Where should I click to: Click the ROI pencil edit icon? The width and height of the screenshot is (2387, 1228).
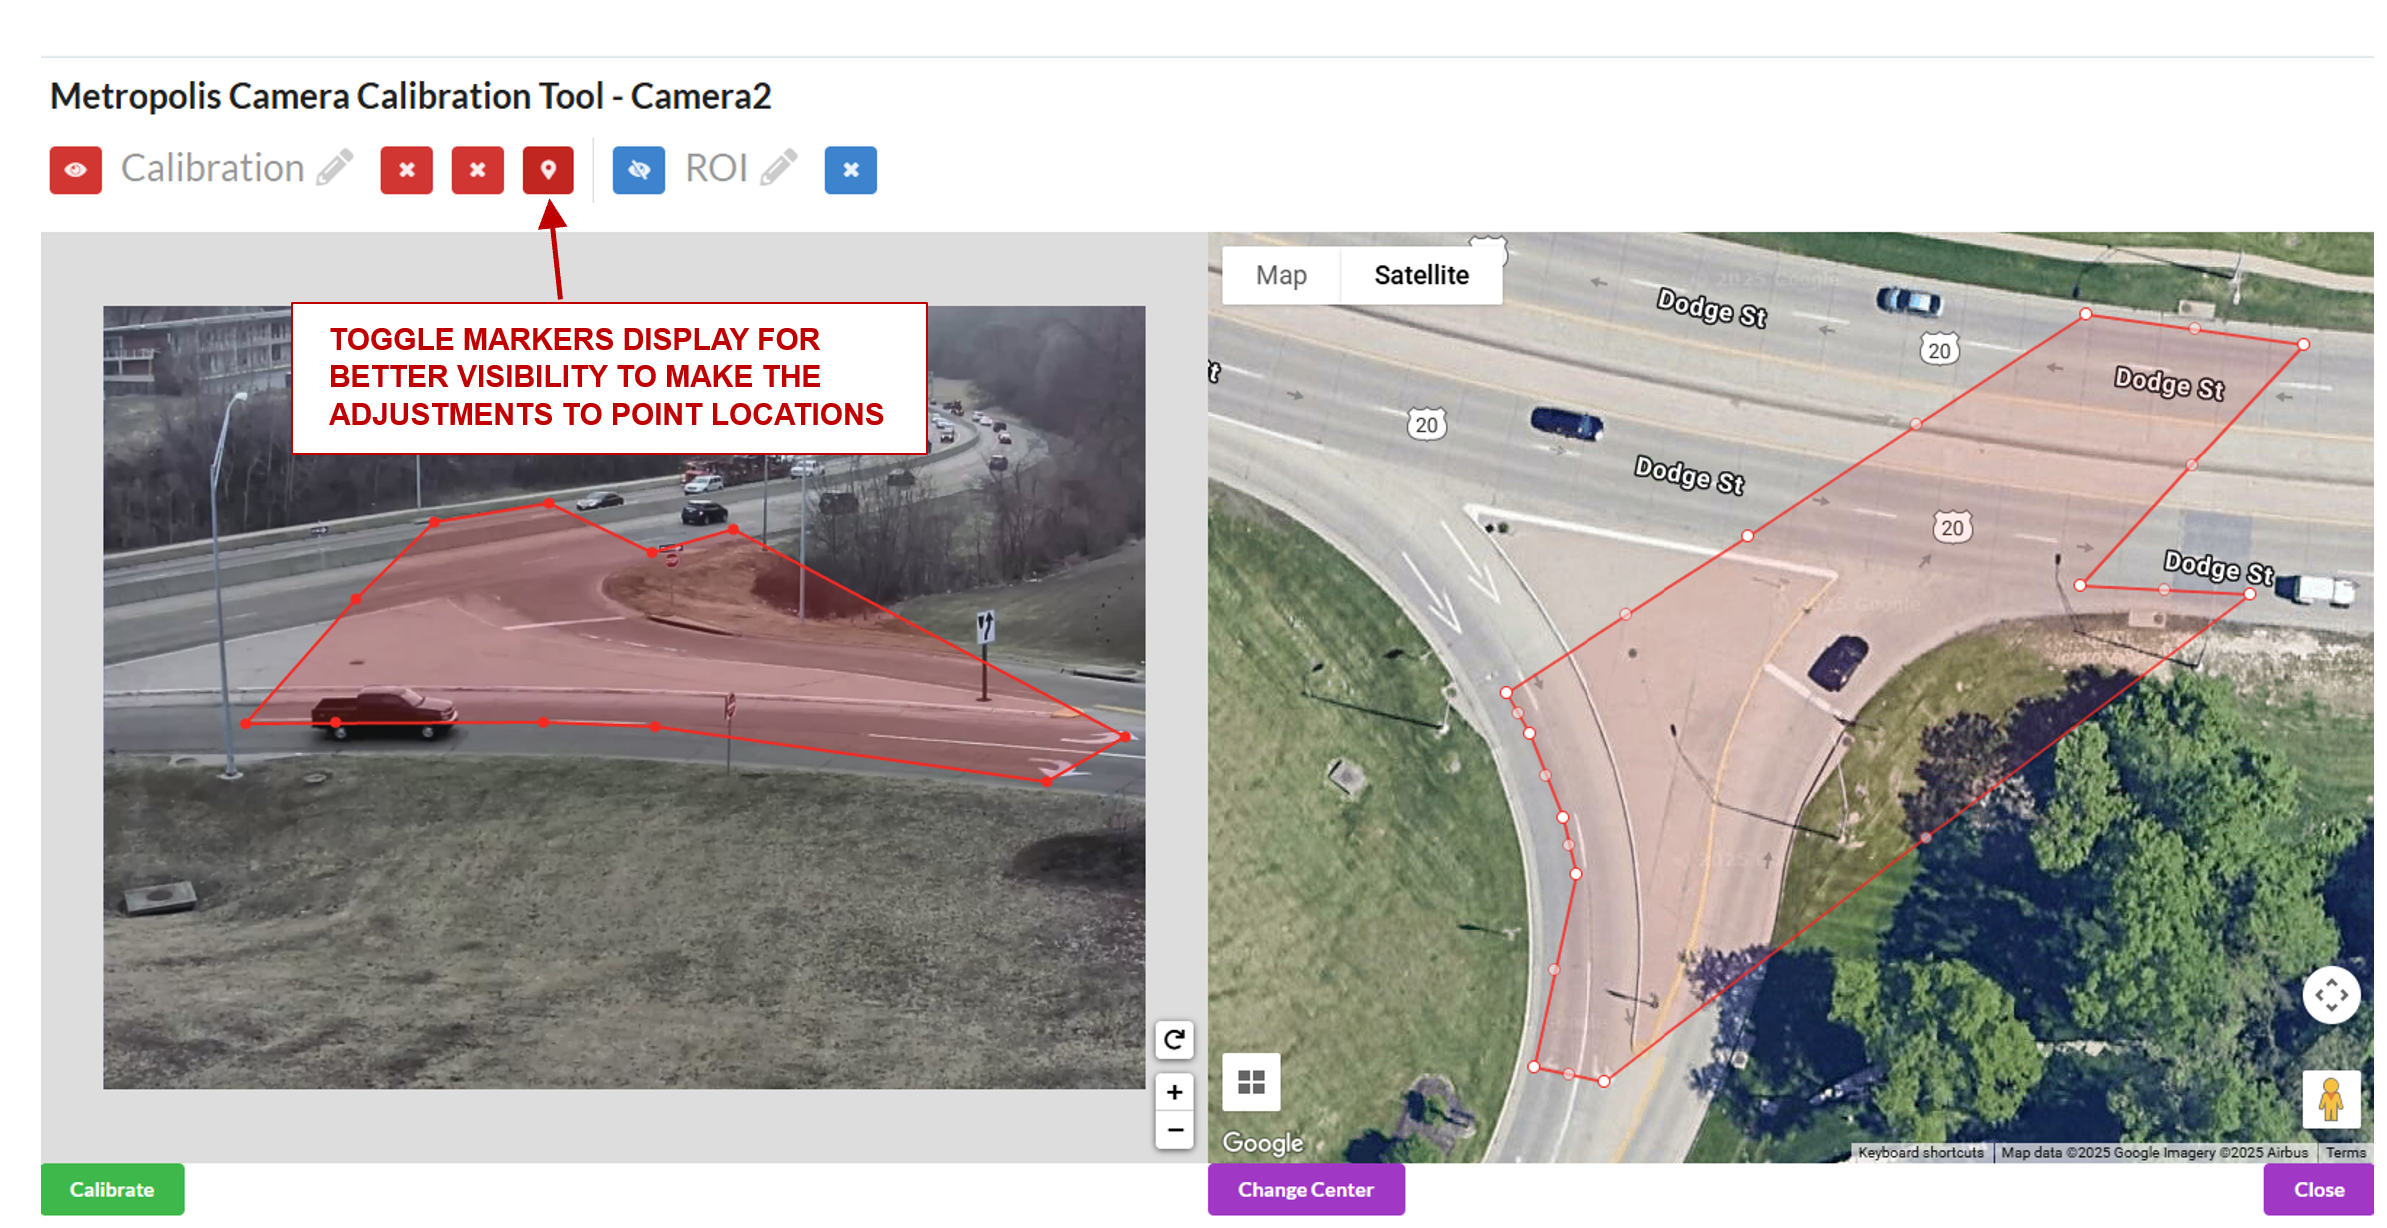(x=778, y=167)
